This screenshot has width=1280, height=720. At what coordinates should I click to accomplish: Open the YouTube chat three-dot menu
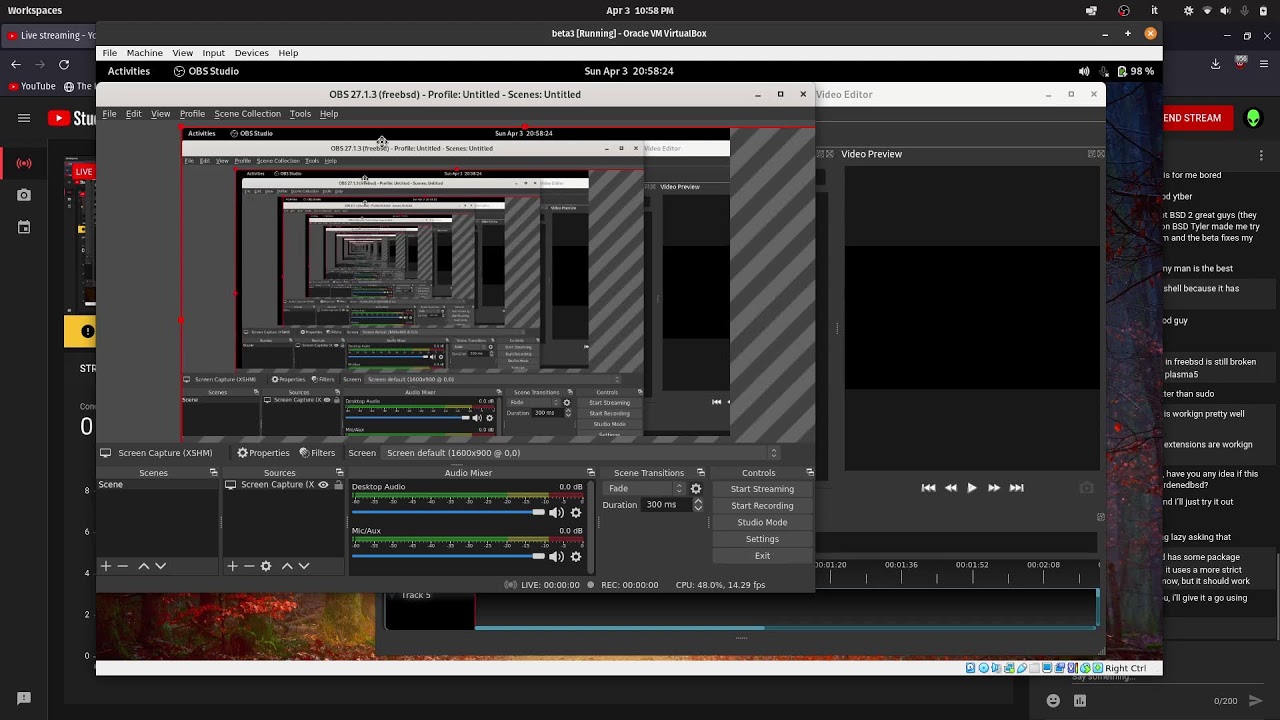point(1261,156)
